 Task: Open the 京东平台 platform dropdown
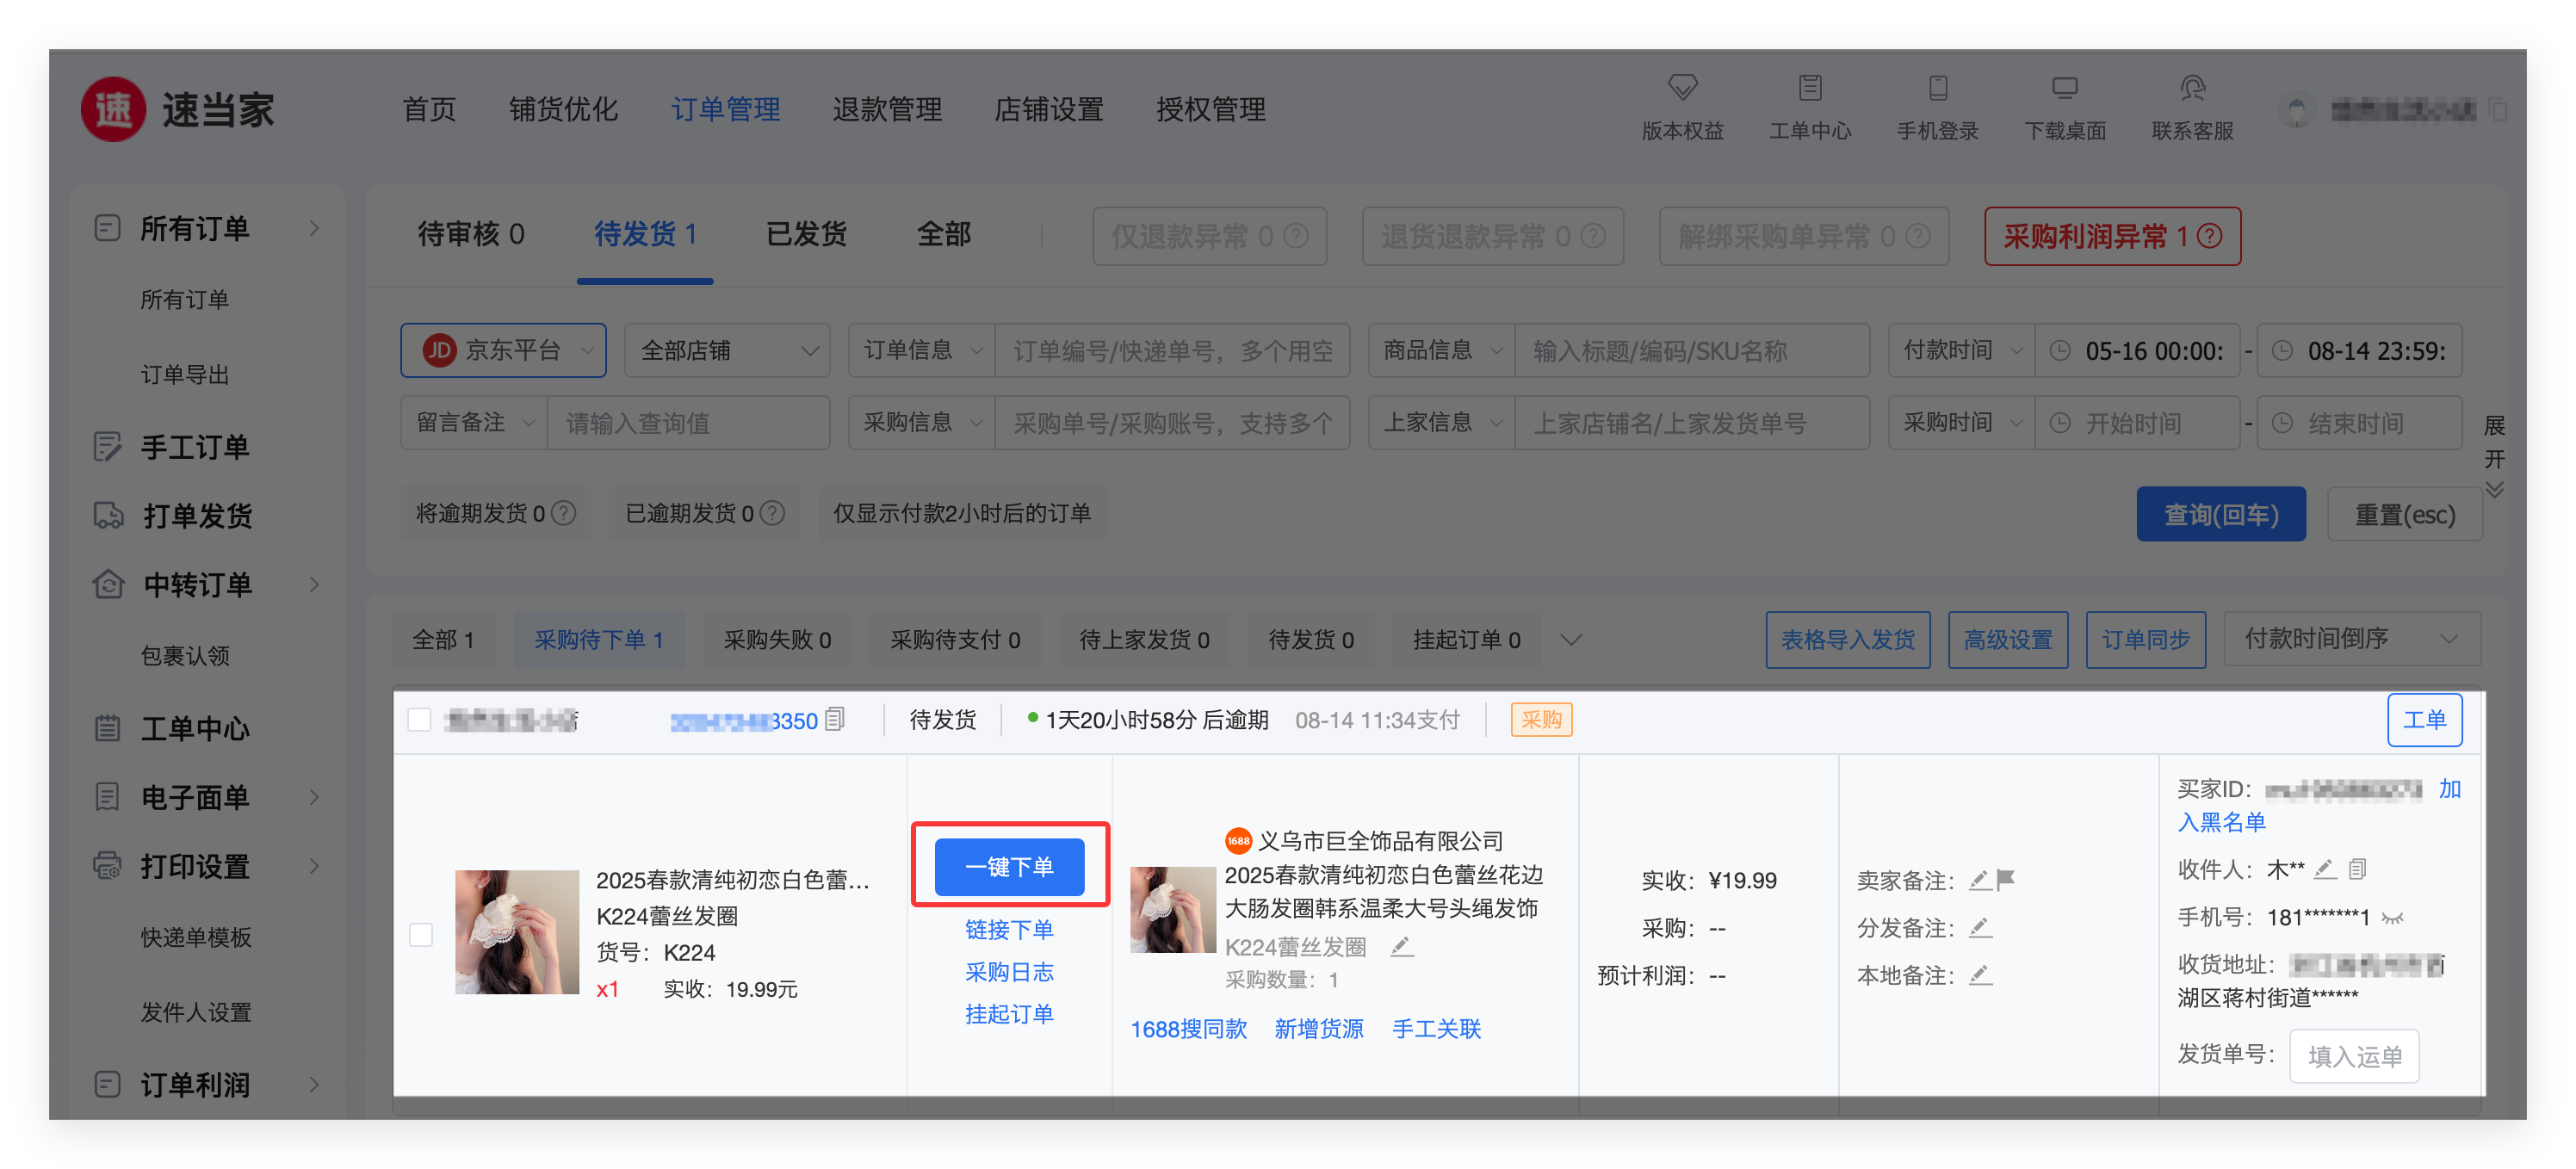pyautogui.click(x=503, y=350)
